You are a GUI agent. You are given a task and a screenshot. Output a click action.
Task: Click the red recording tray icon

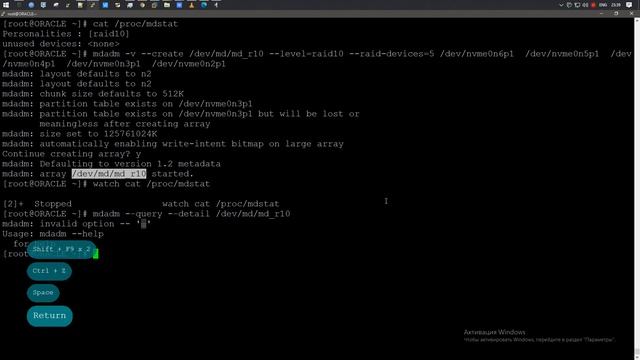pyautogui.click(x=593, y=5)
